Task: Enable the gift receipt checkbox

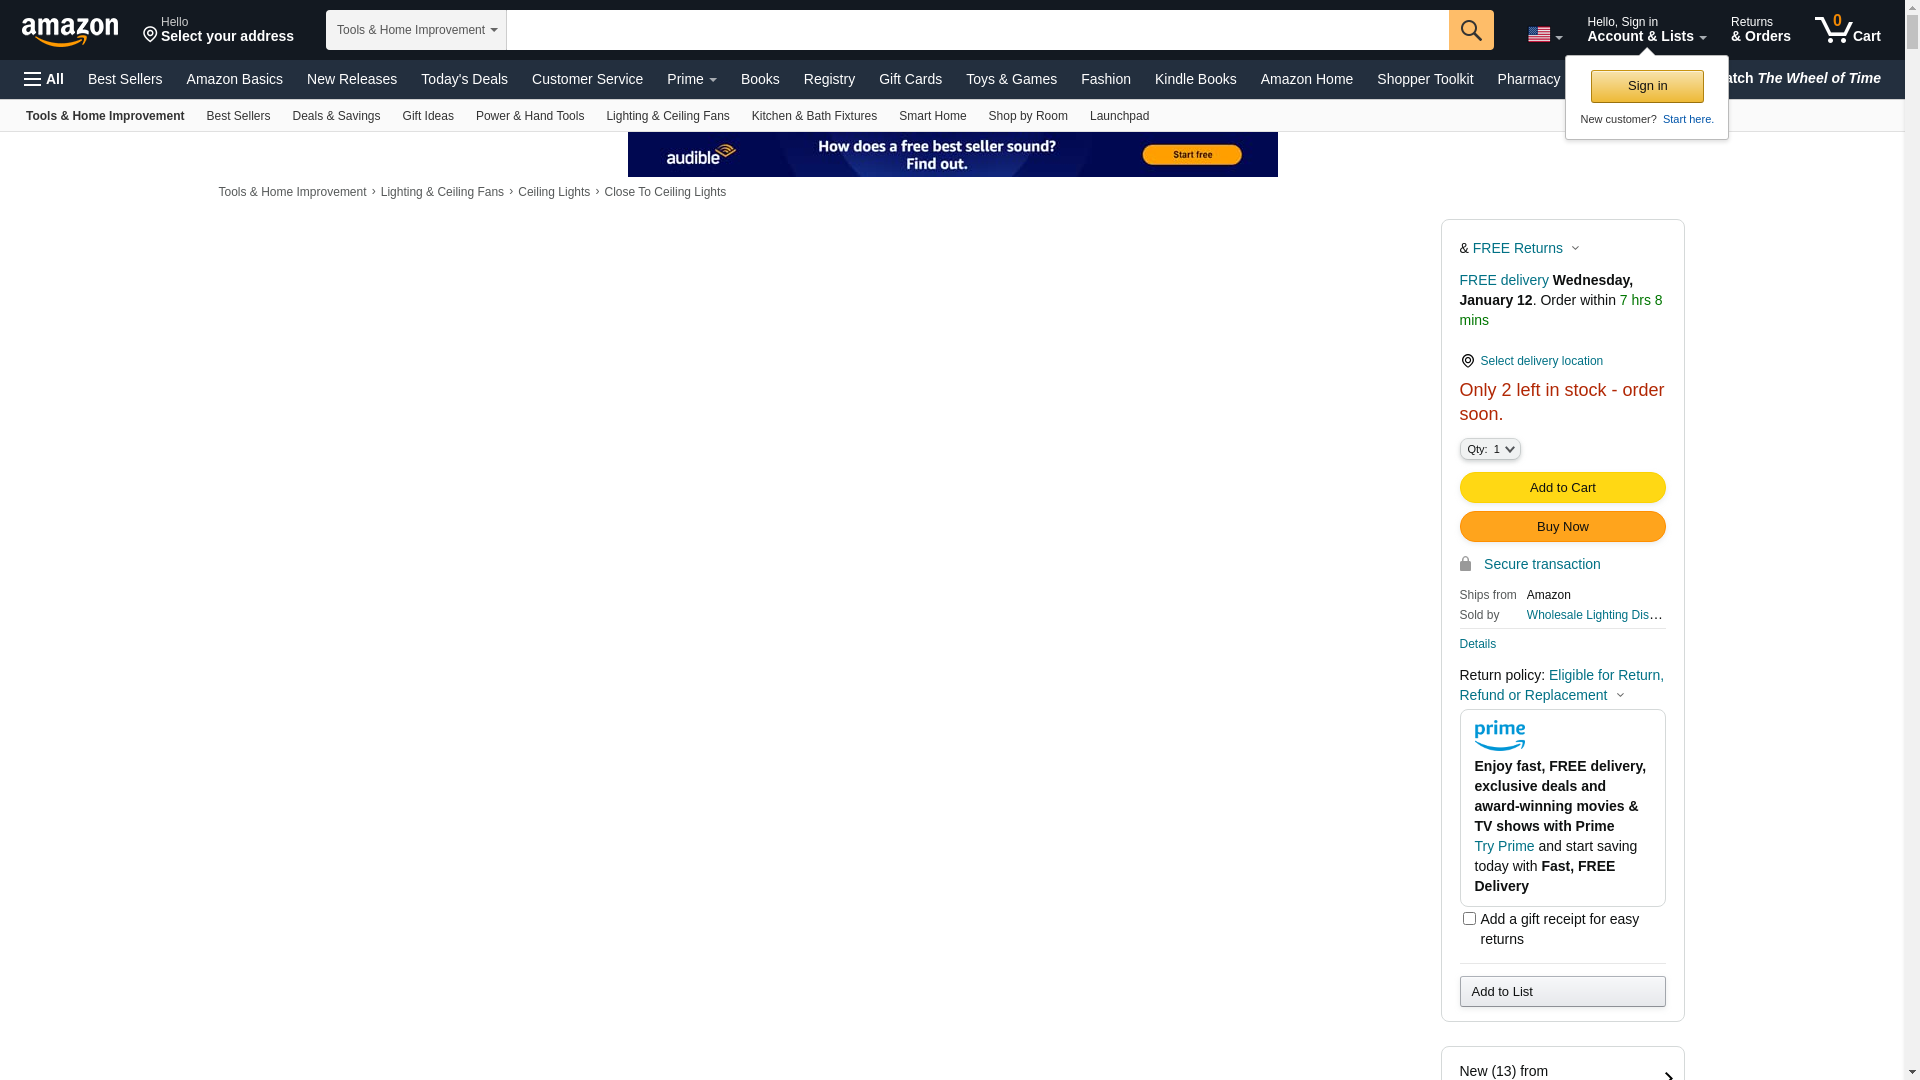Action: [1469, 918]
